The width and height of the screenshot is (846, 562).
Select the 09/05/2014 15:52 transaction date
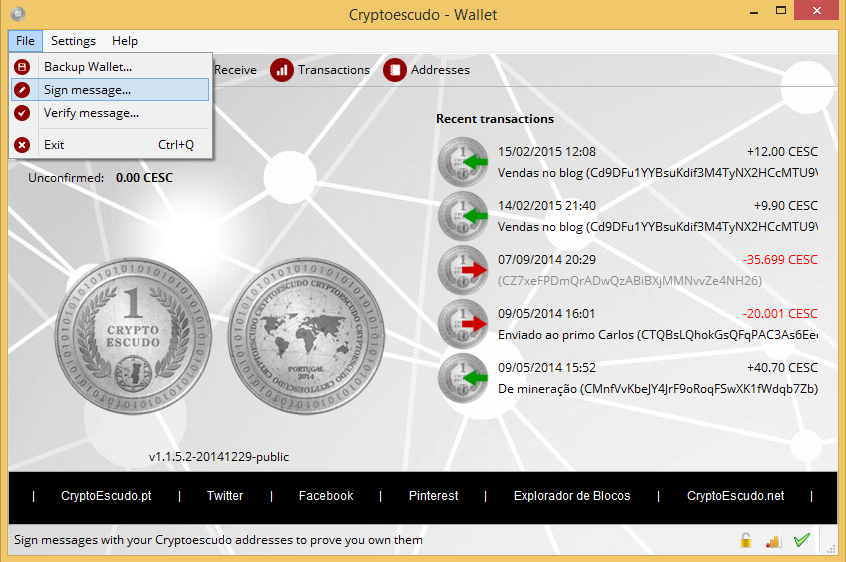click(x=547, y=368)
